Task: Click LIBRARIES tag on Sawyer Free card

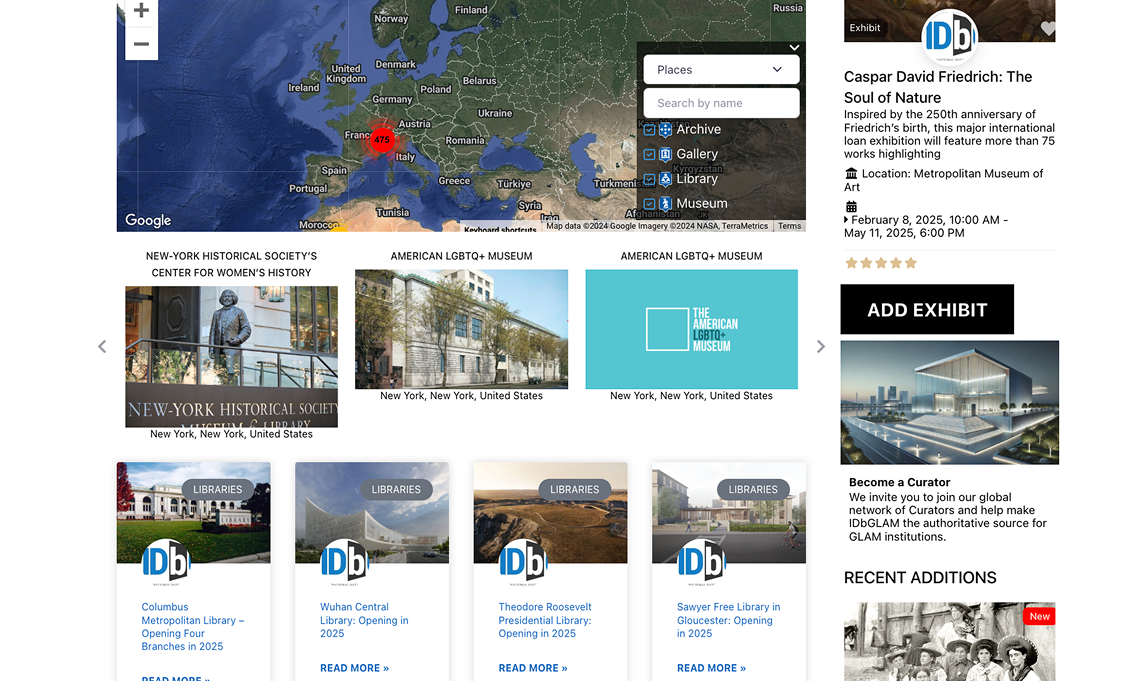Action: tap(753, 489)
